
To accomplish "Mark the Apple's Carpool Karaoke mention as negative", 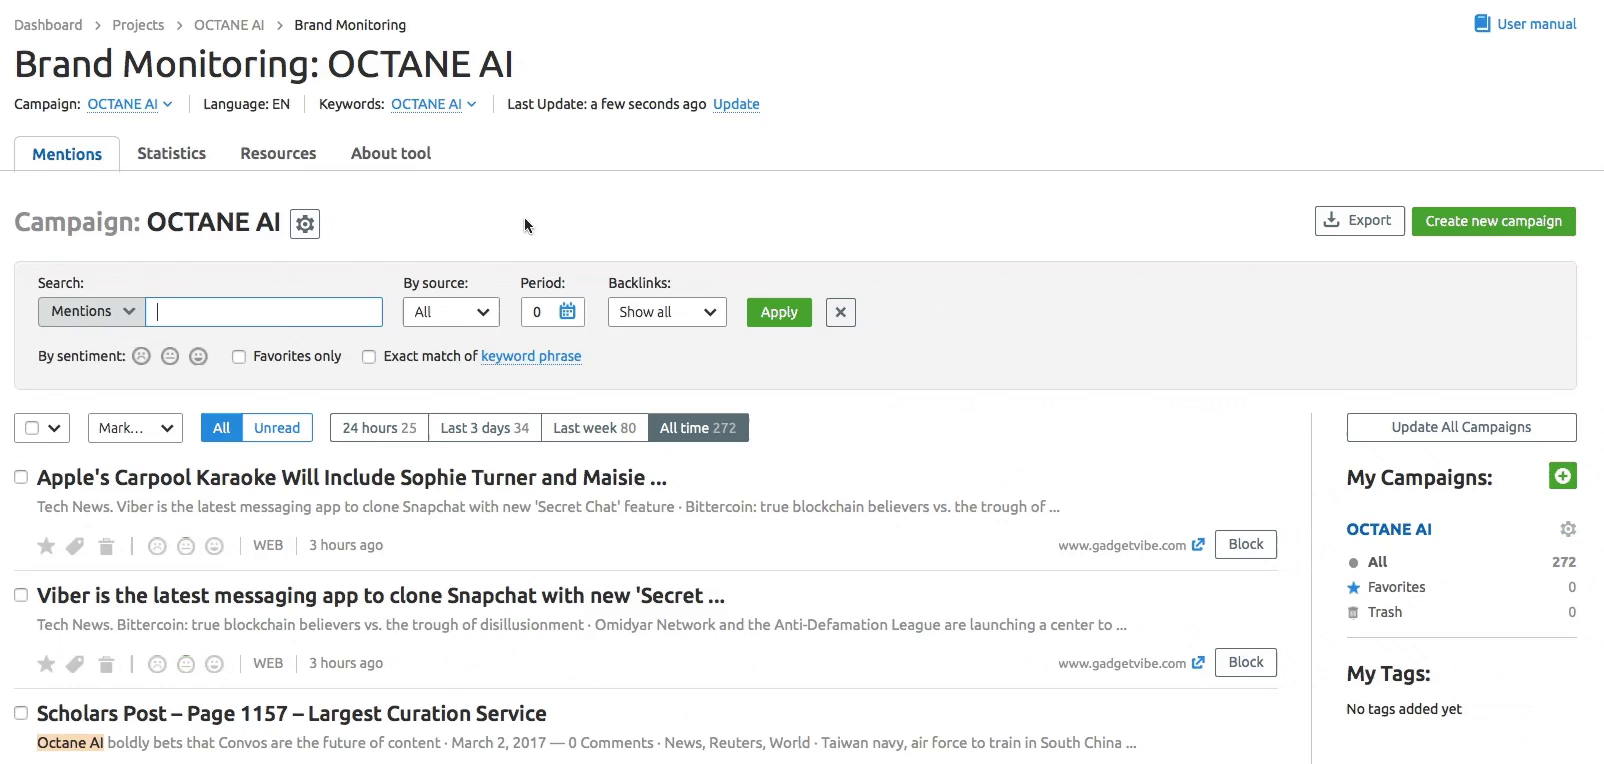I will tap(157, 546).
